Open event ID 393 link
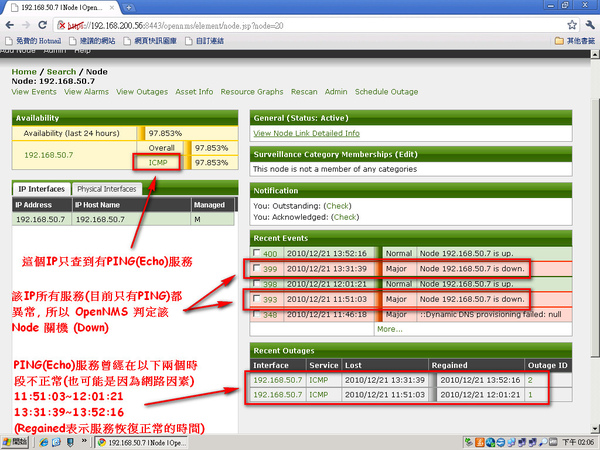This screenshot has width=600, height=450. 270,300
